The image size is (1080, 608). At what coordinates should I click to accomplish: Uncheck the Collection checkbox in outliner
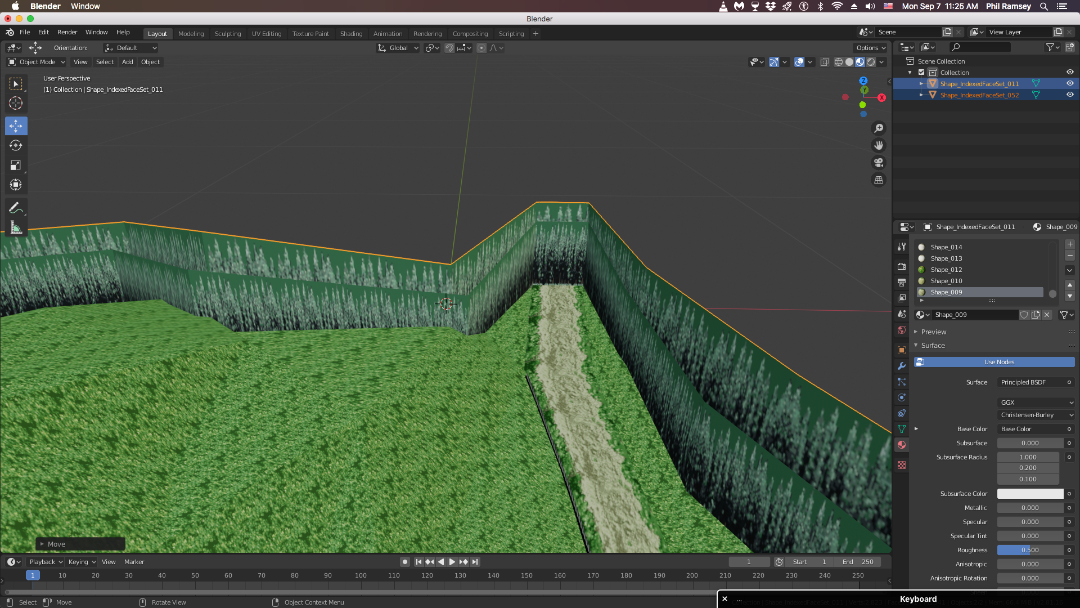[x=921, y=72]
